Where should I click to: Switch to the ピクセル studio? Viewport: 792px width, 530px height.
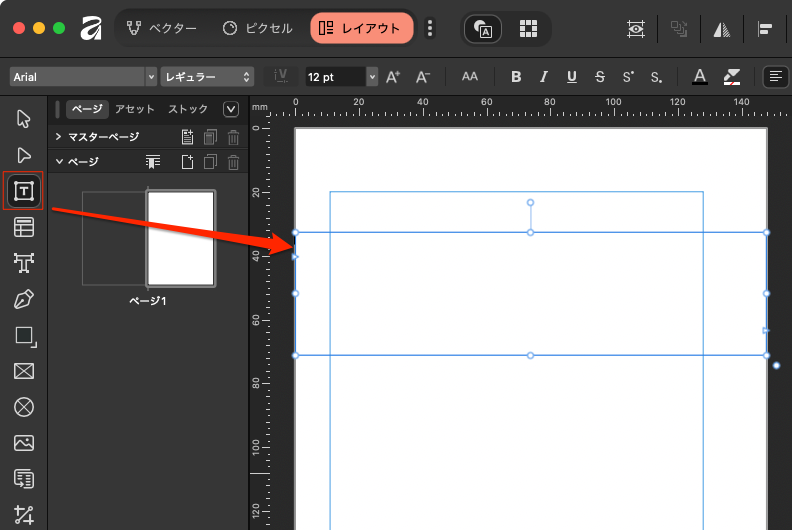258,29
